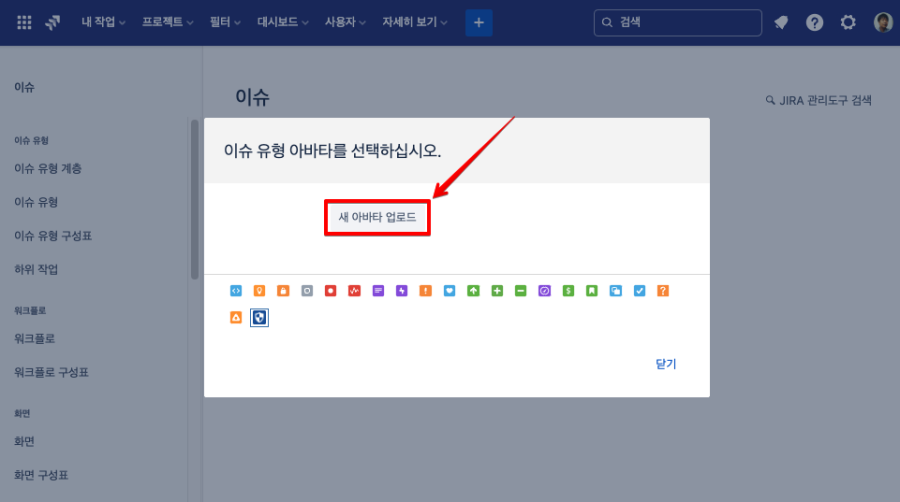Go to Jira home via logo icon
Screen dimensions: 900x502
click(x=53, y=22)
